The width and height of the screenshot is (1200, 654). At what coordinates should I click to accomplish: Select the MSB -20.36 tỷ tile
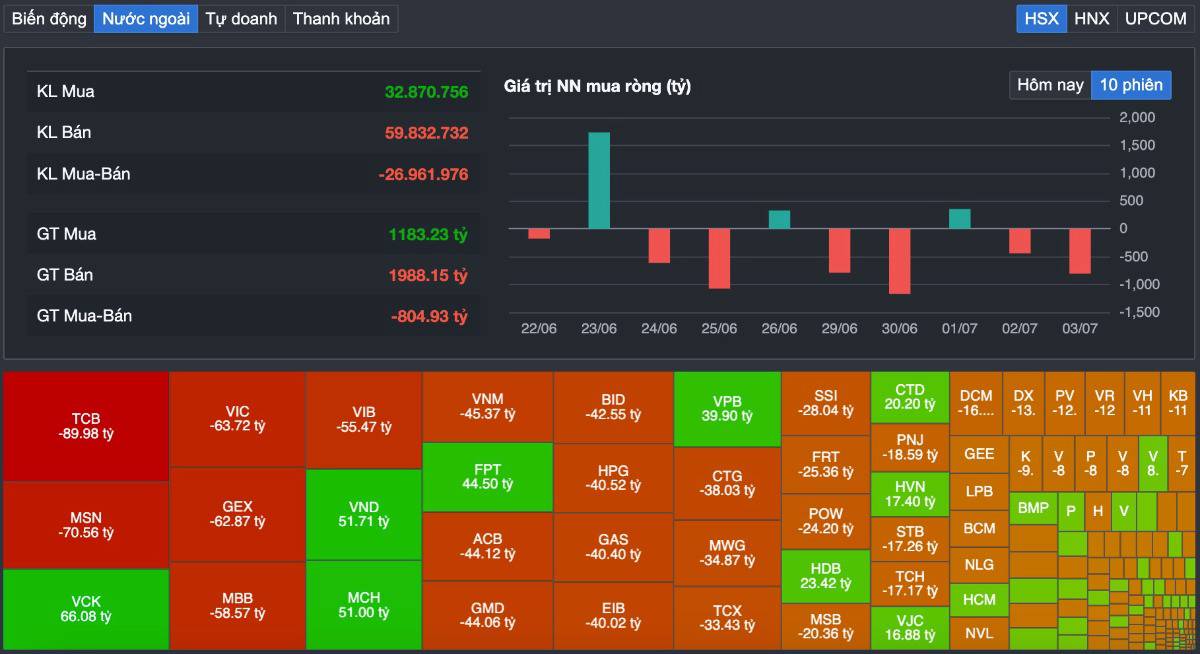825,626
